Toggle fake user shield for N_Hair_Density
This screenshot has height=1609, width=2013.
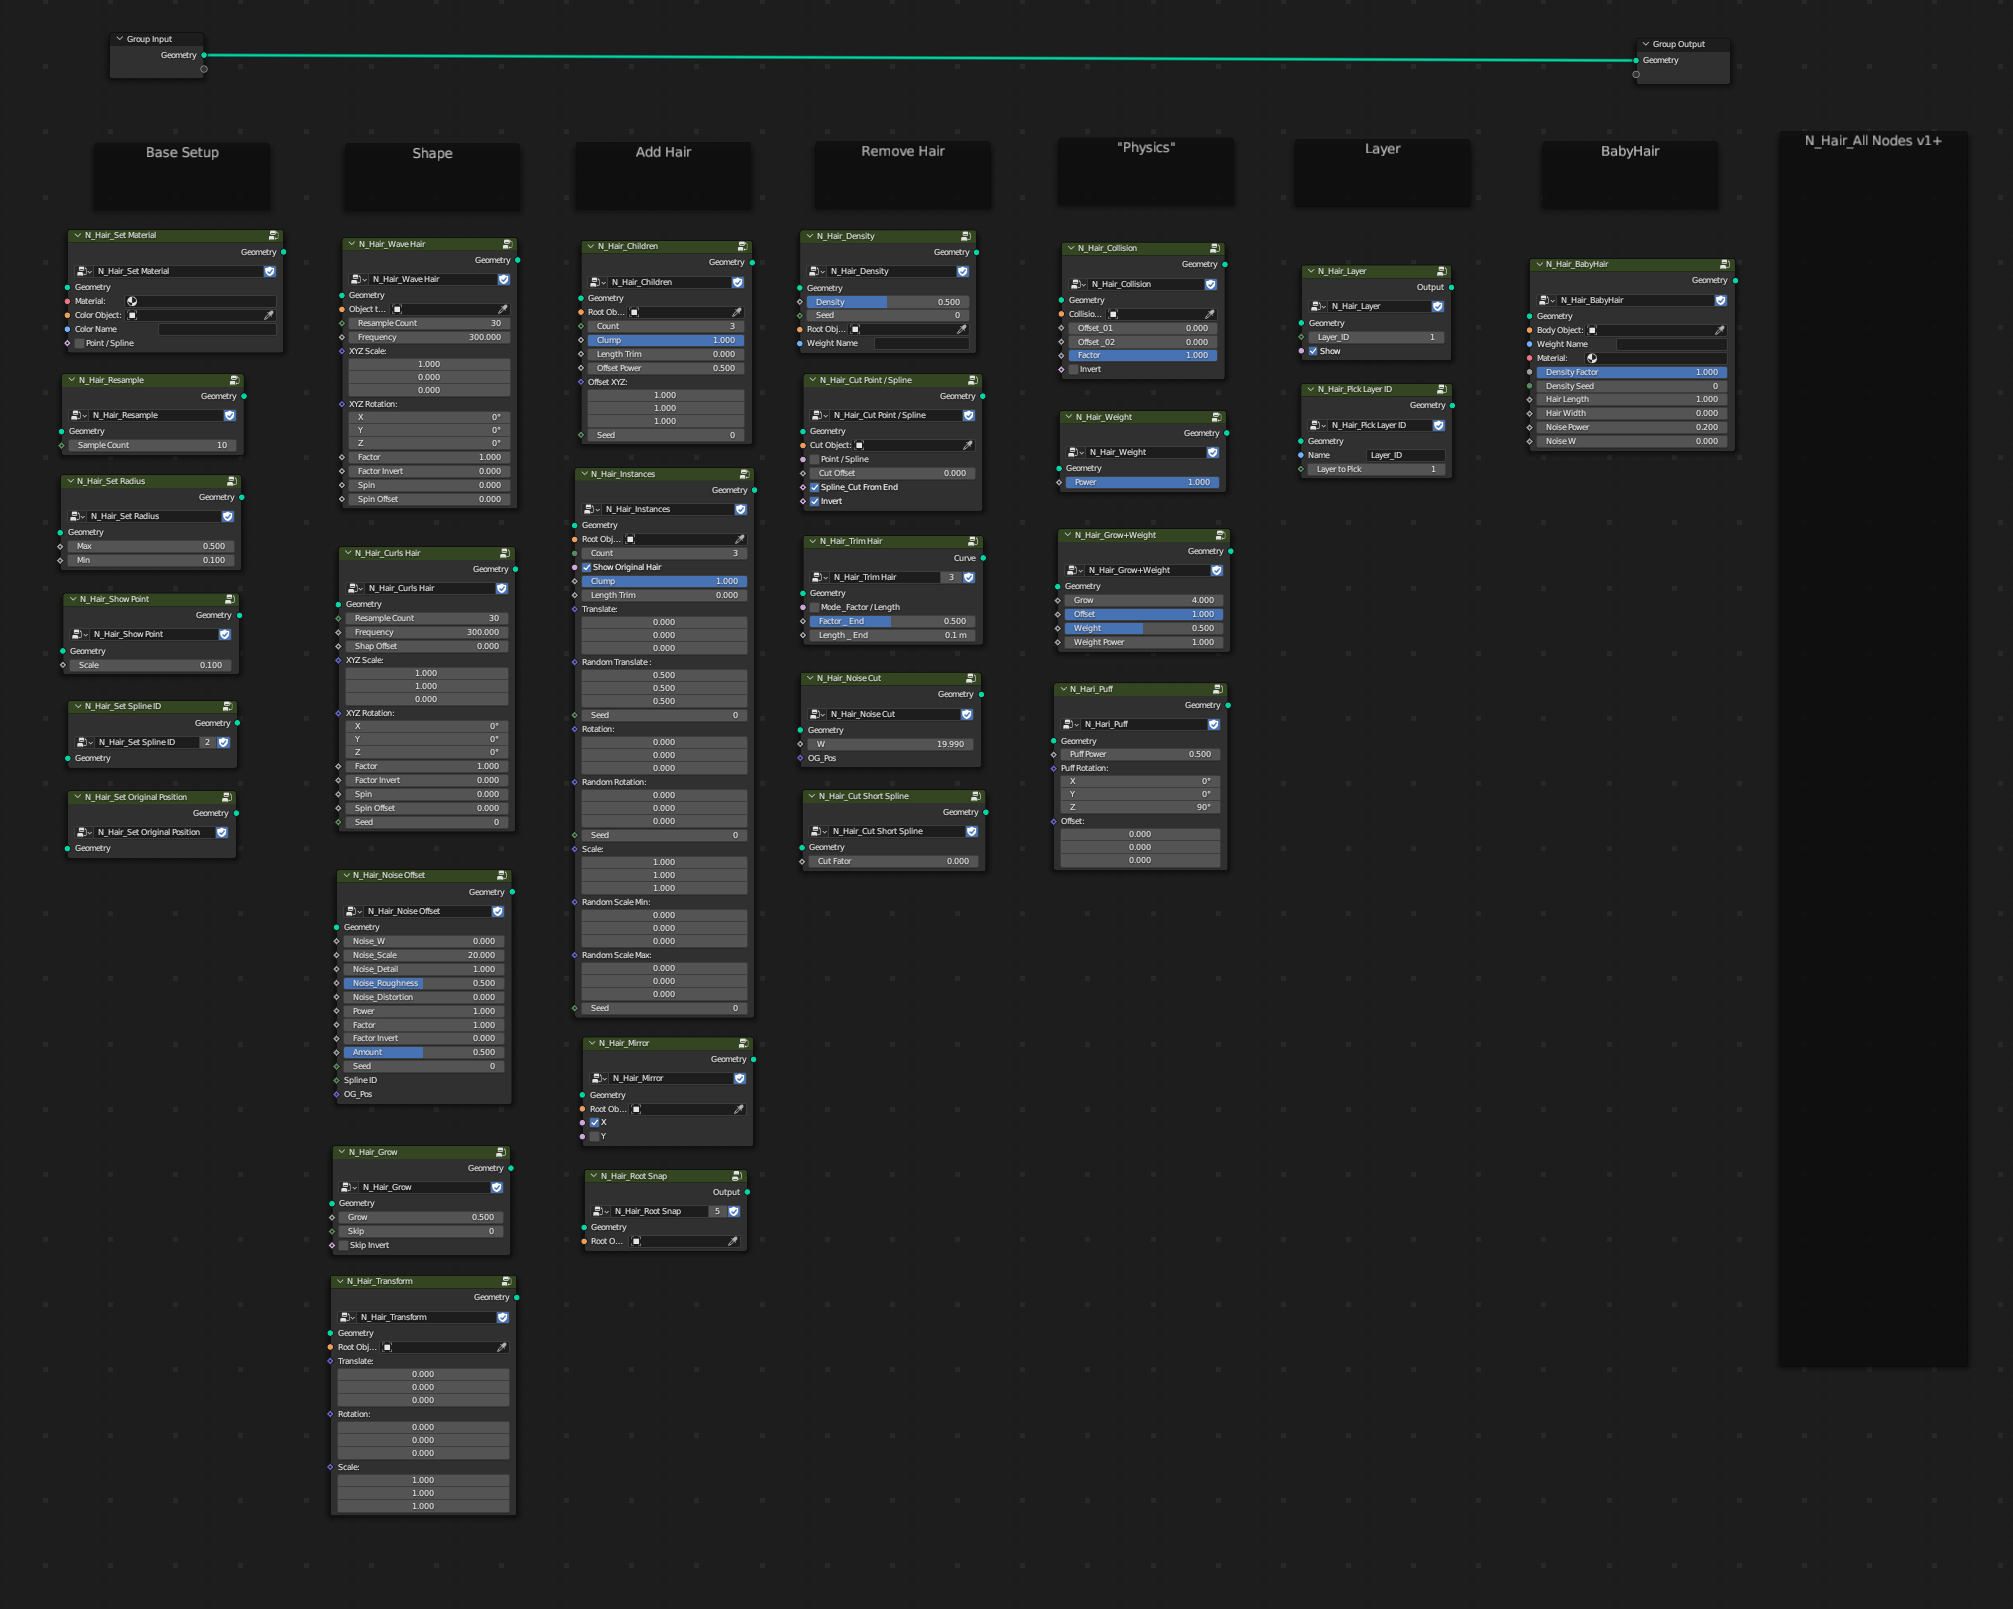coord(962,271)
